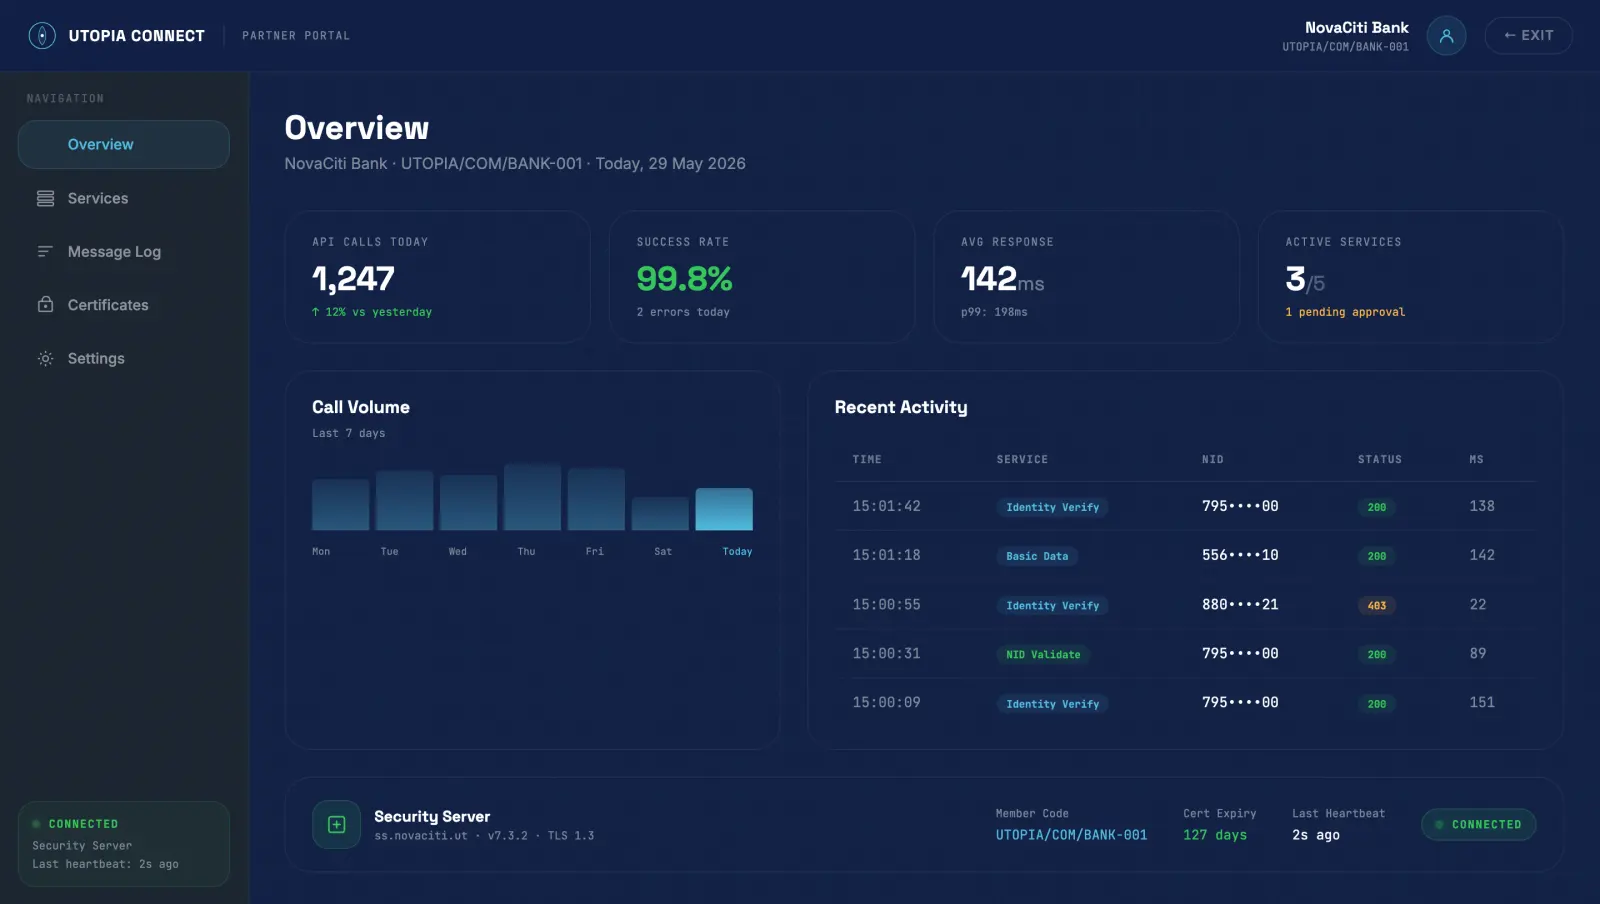Click the timestamp 15:00:31
This screenshot has width=1600, height=904.
886,654
